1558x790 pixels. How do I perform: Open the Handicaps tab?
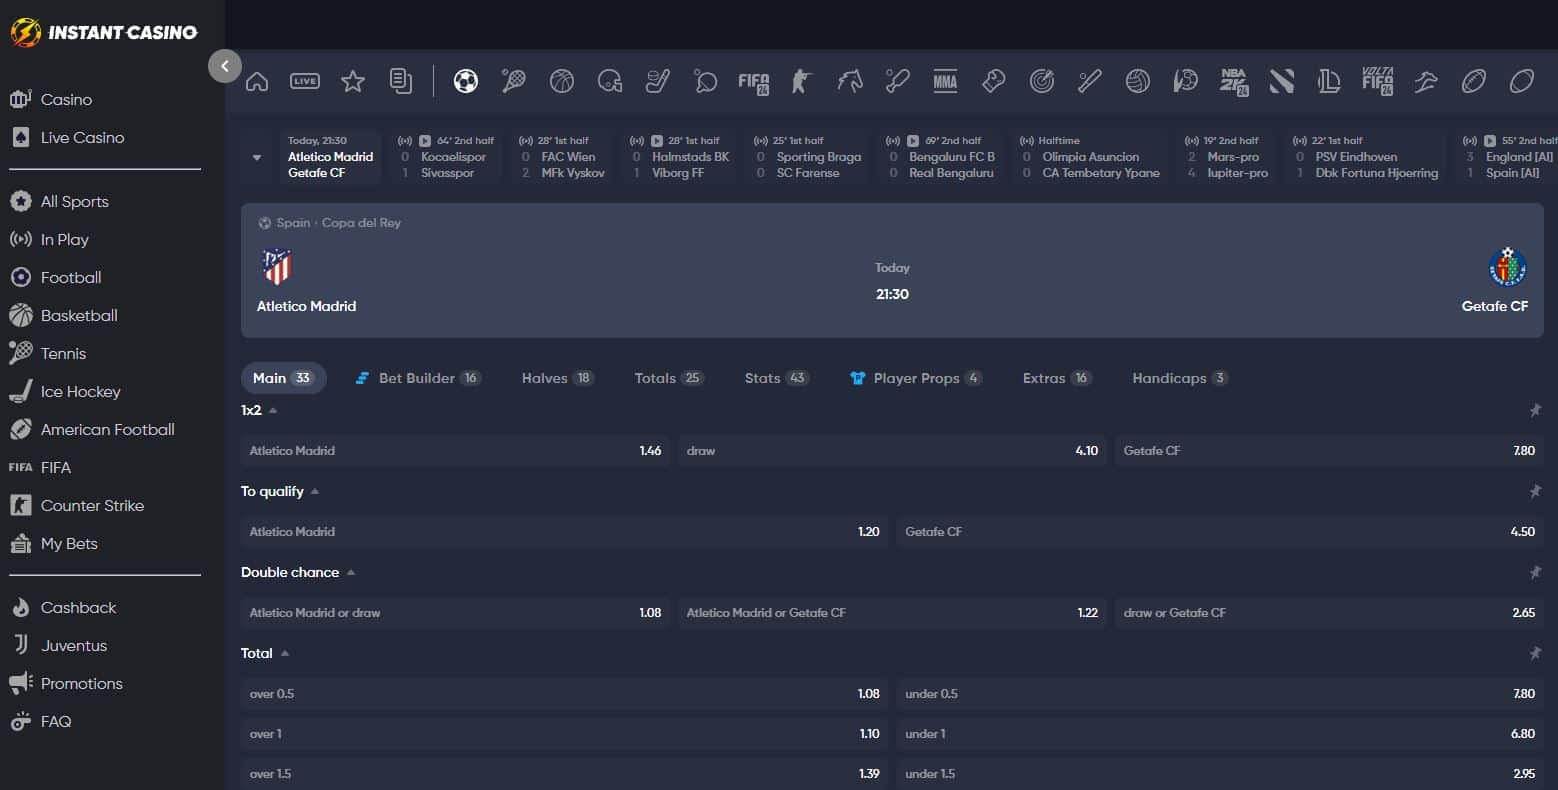click(1180, 378)
